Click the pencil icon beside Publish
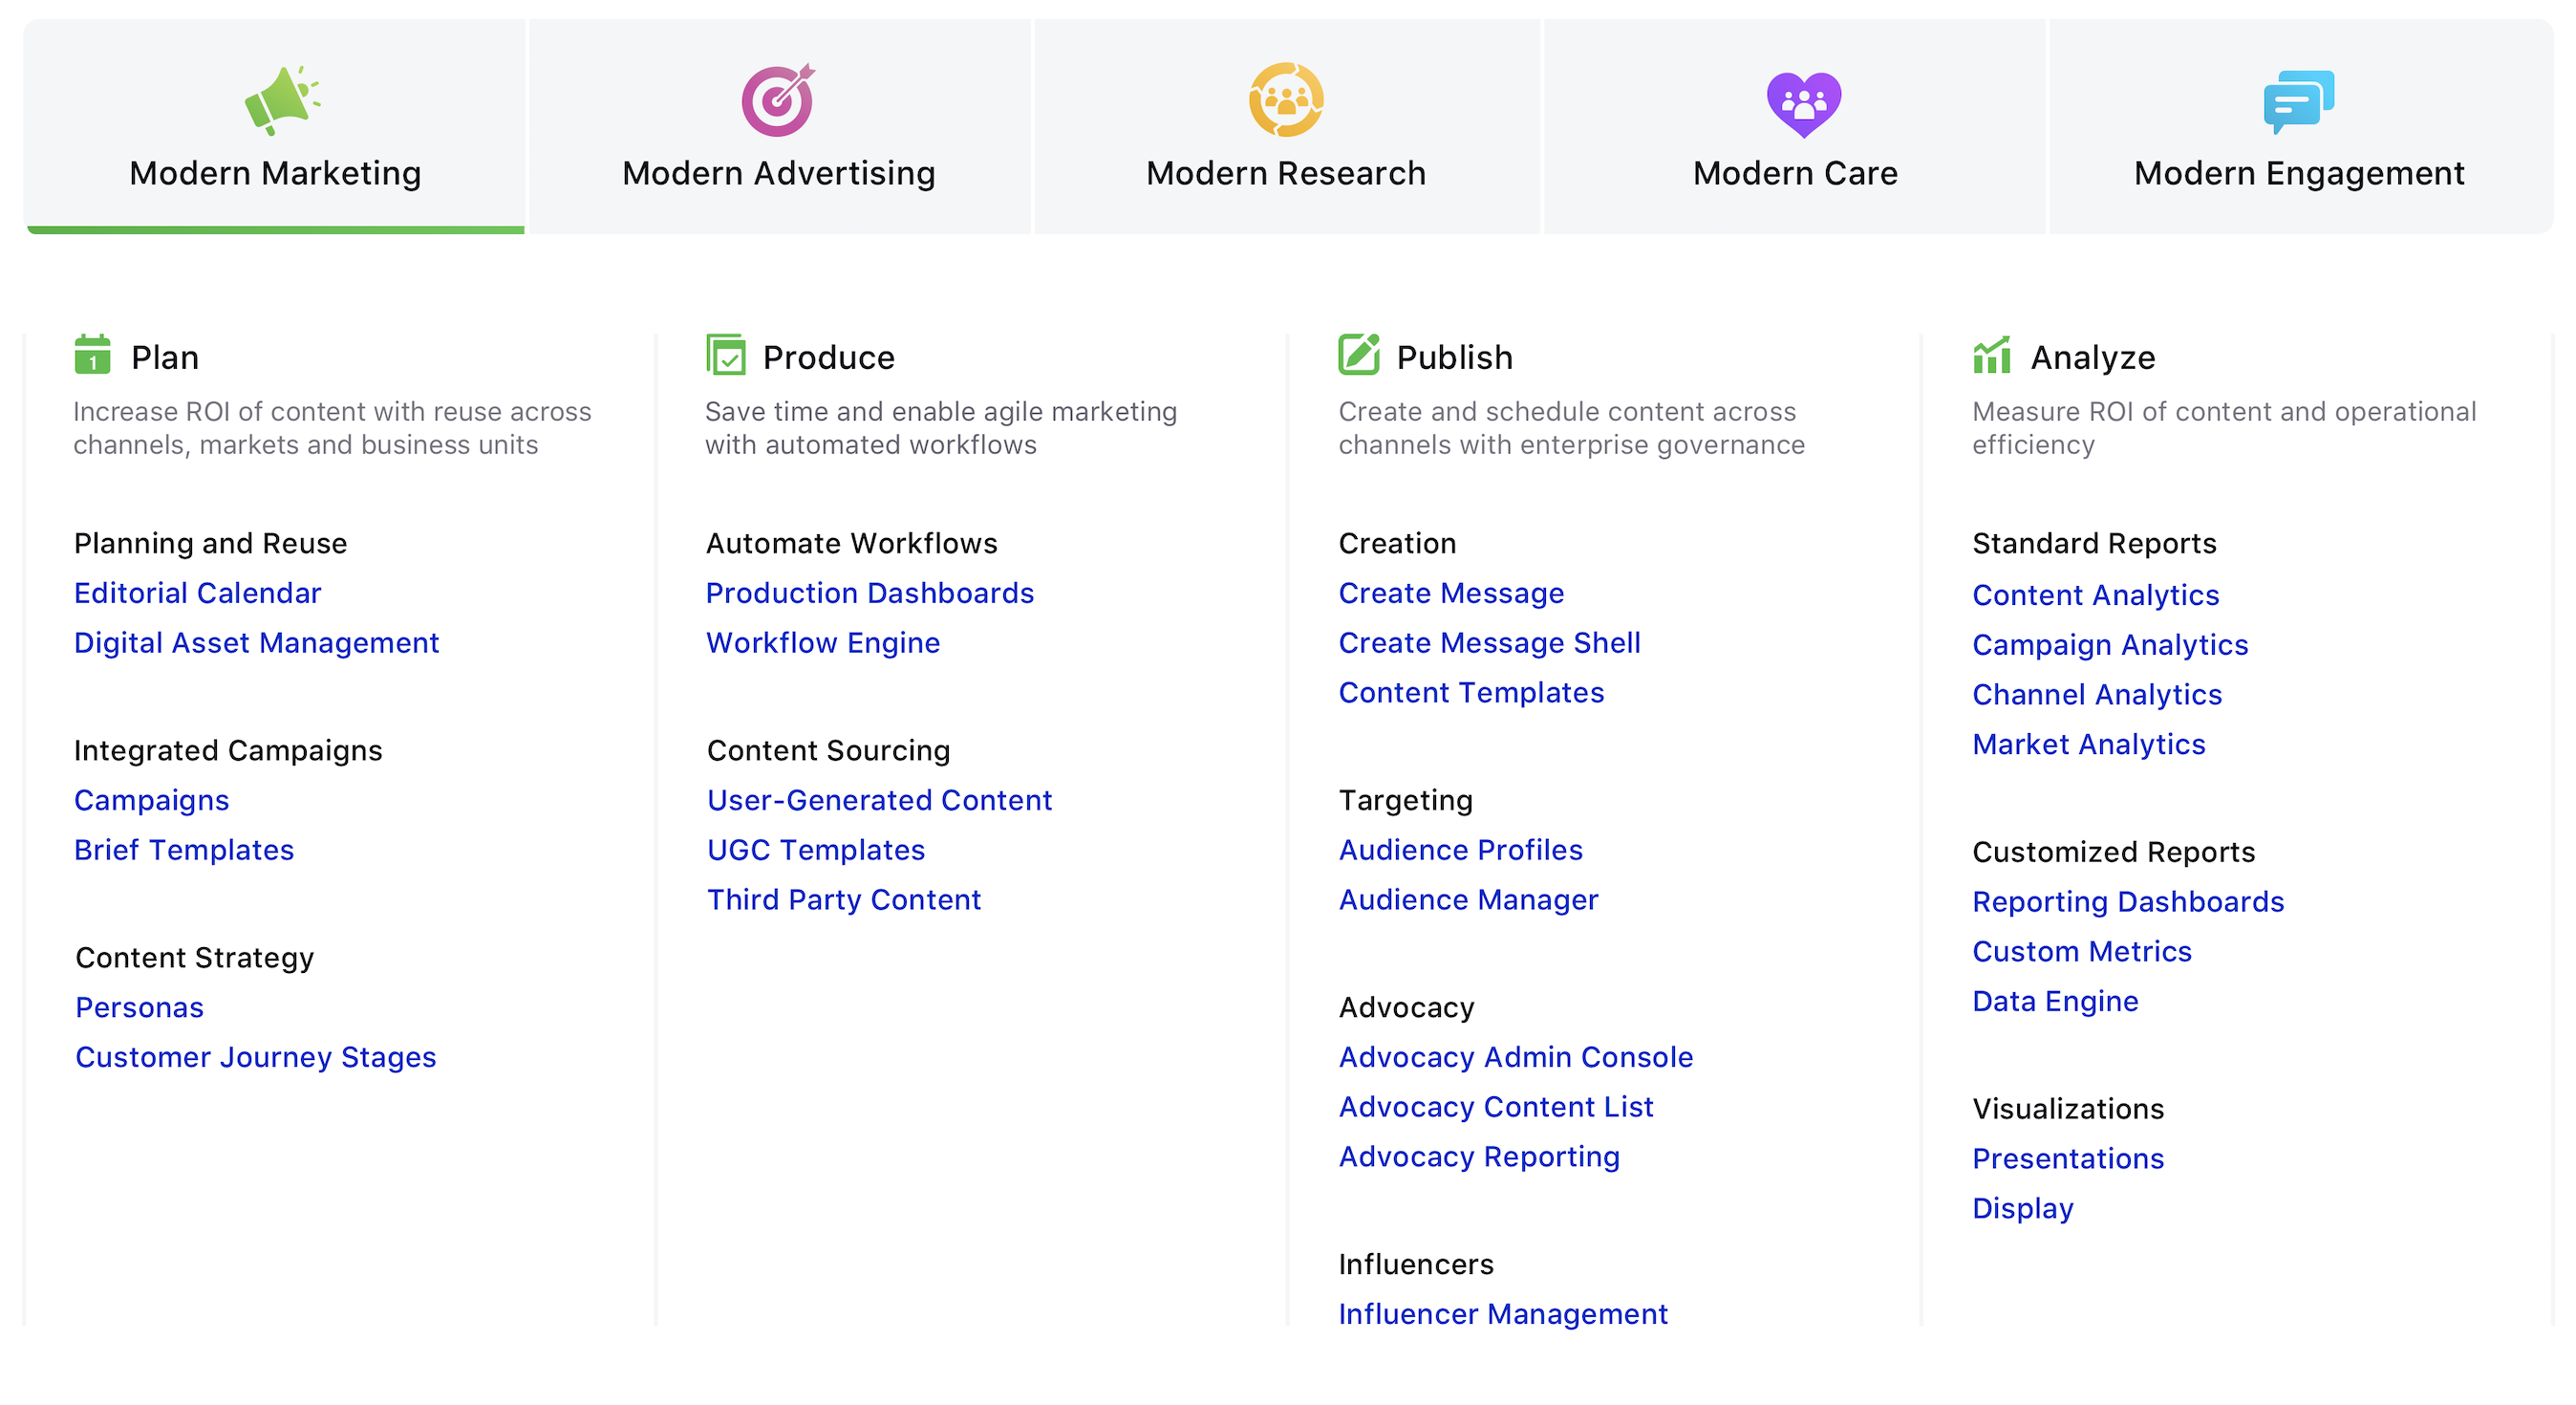 click(1358, 356)
